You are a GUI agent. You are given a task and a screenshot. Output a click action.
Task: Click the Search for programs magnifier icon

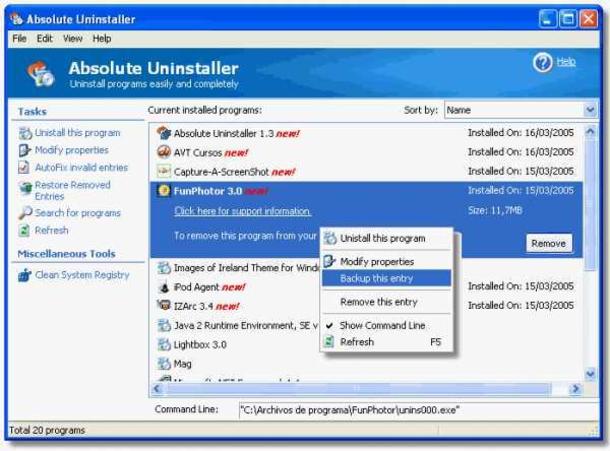25,212
